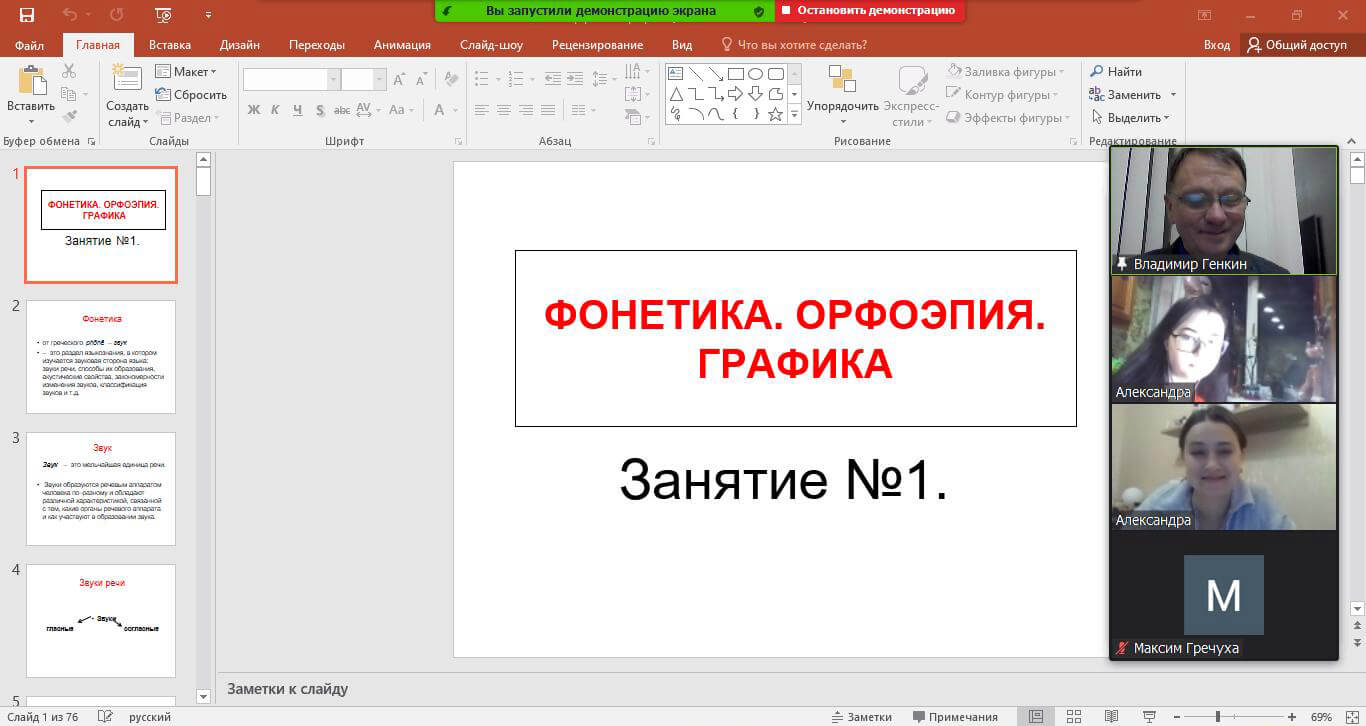Viewport: 1366px width, 726px height.
Task: Open the Выделить dropdown
Action: coord(1130,118)
